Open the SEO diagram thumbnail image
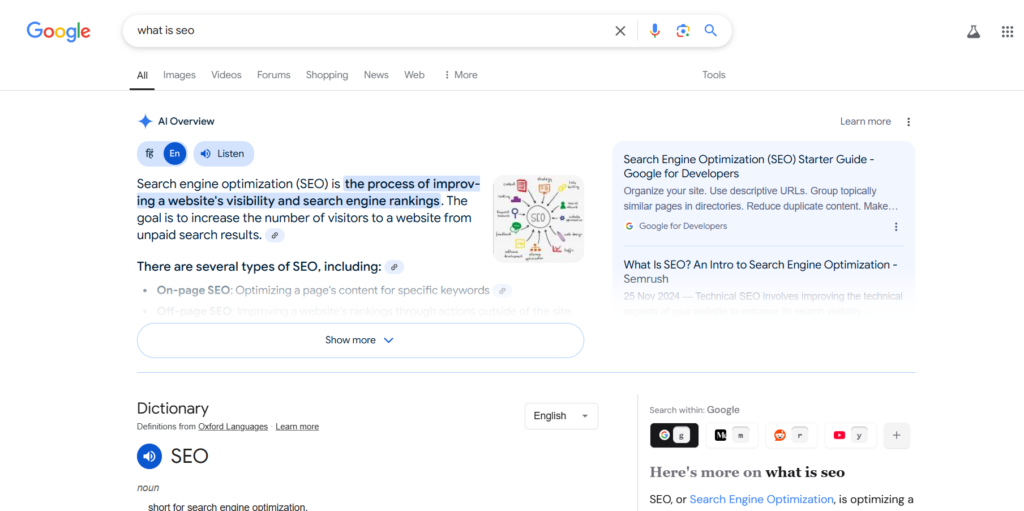The height and width of the screenshot is (511, 1024). (x=538, y=219)
